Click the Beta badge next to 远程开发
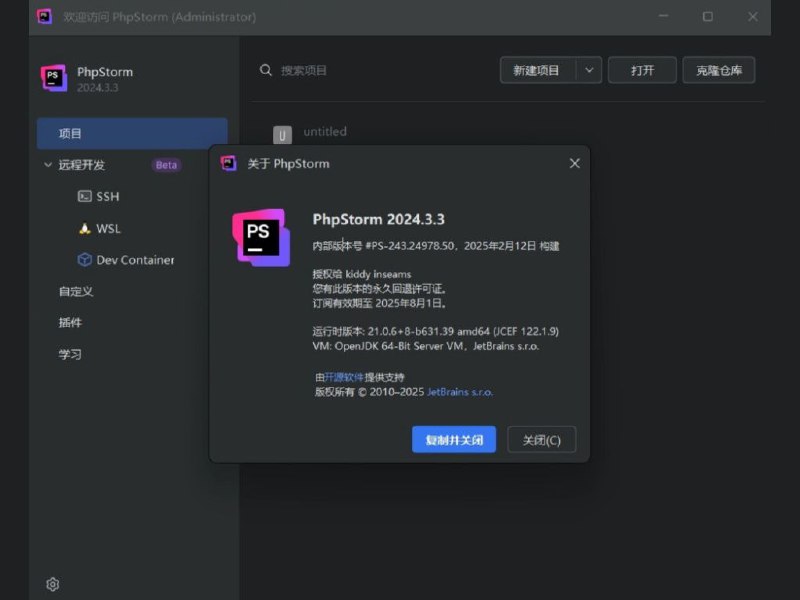Viewport: 800px width, 600px height. 166,165
